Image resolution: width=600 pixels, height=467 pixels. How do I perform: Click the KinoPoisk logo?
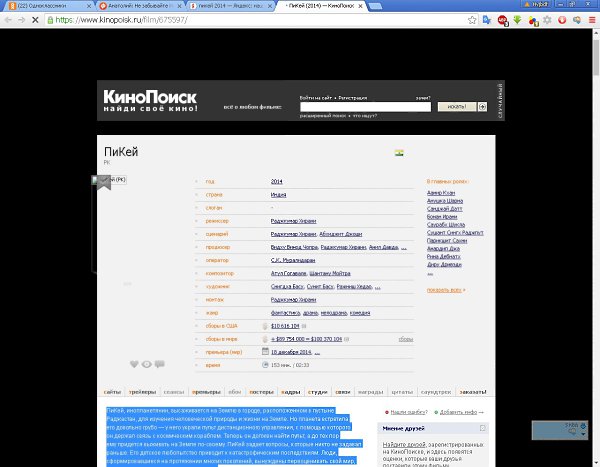pyautogui.click(x=150, y=101)
